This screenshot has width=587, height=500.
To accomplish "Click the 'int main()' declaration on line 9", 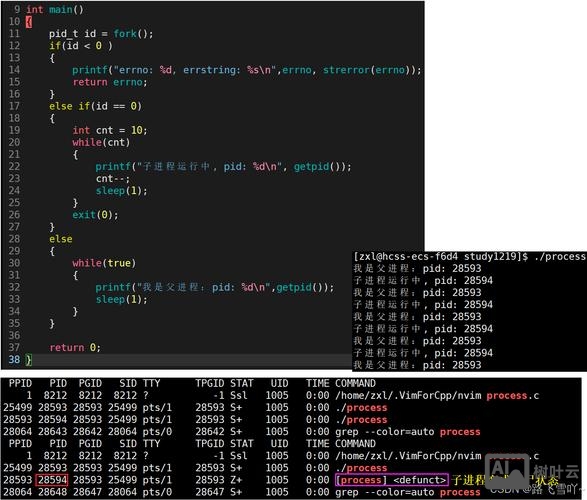I will 55,9.
